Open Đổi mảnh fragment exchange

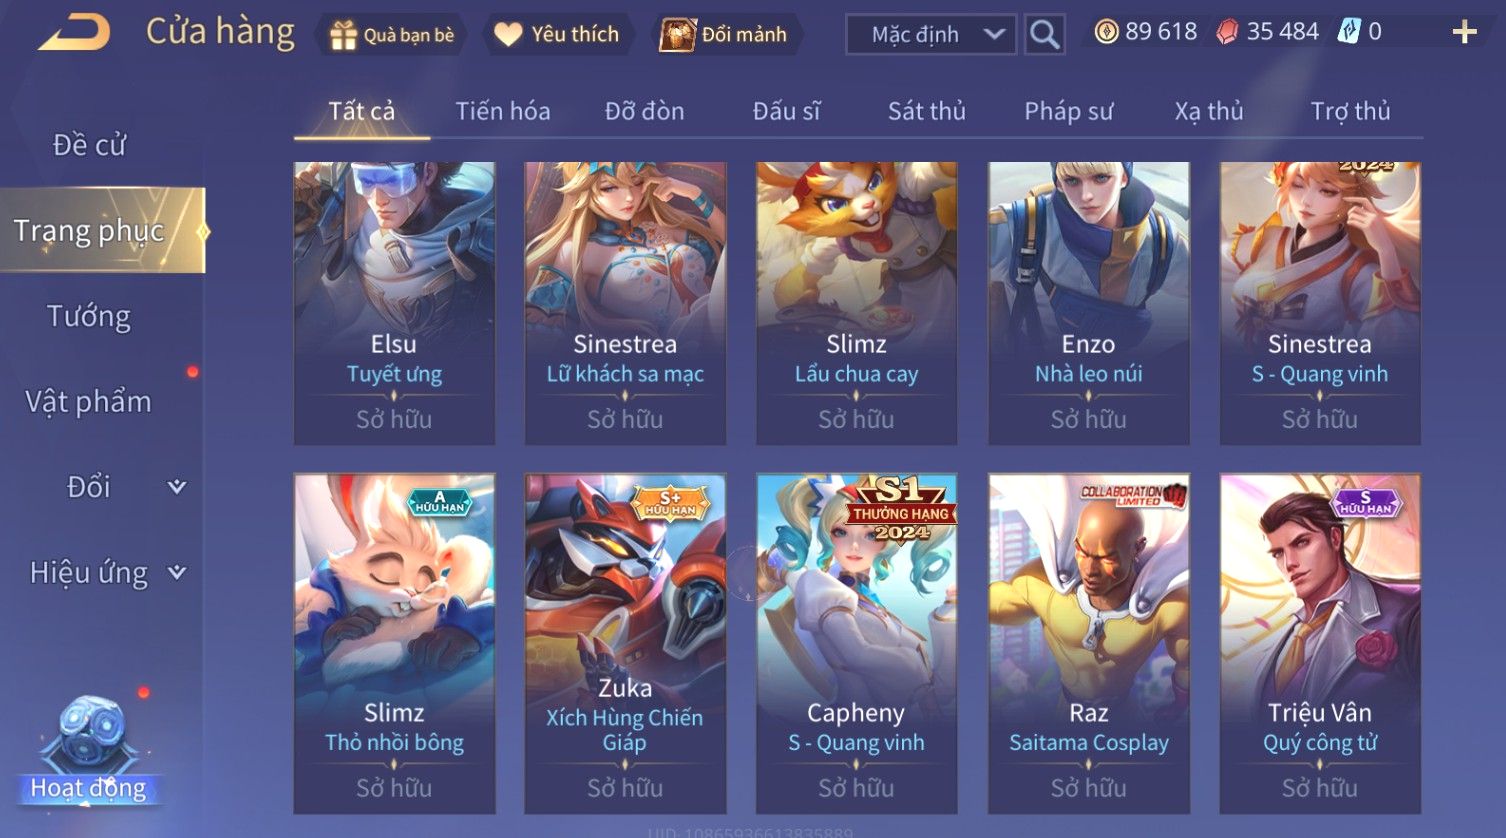[677, 35]
